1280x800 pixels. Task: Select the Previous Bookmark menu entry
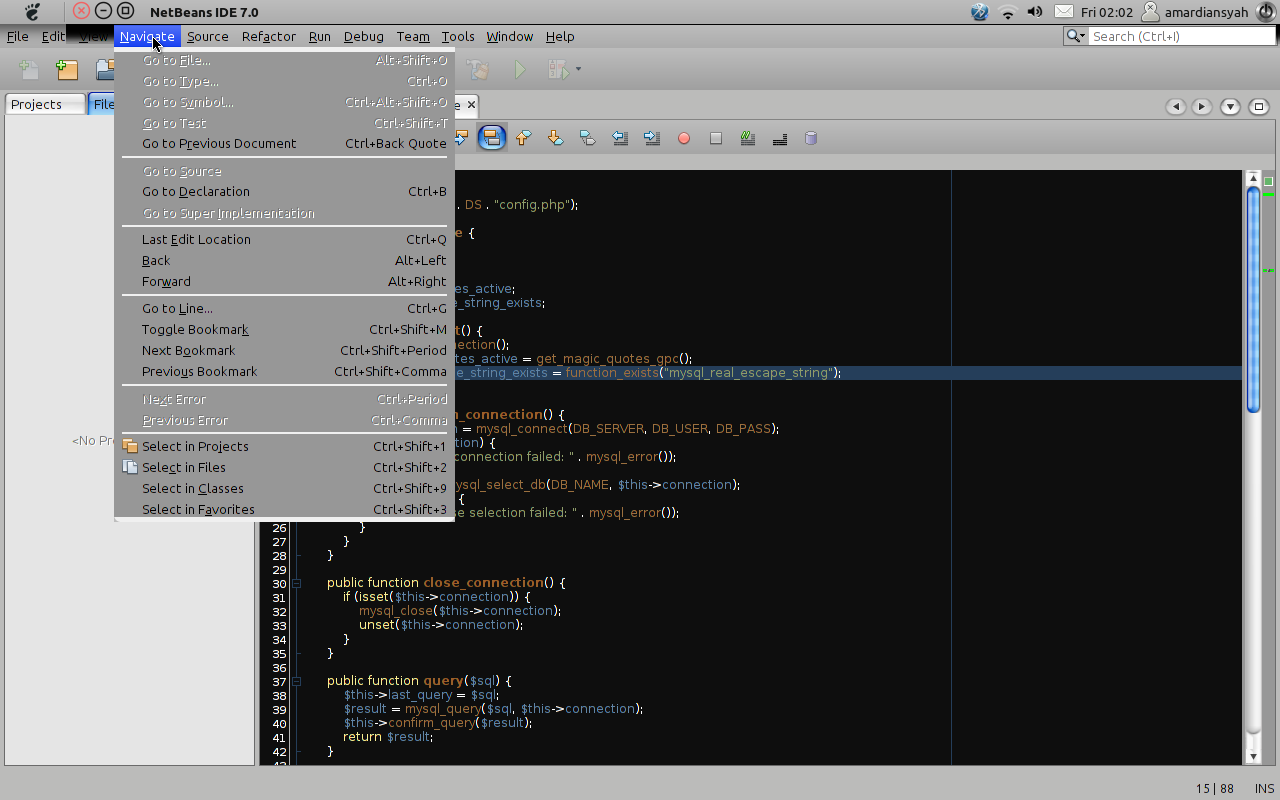pyautogui.click(x=285, y=372)
